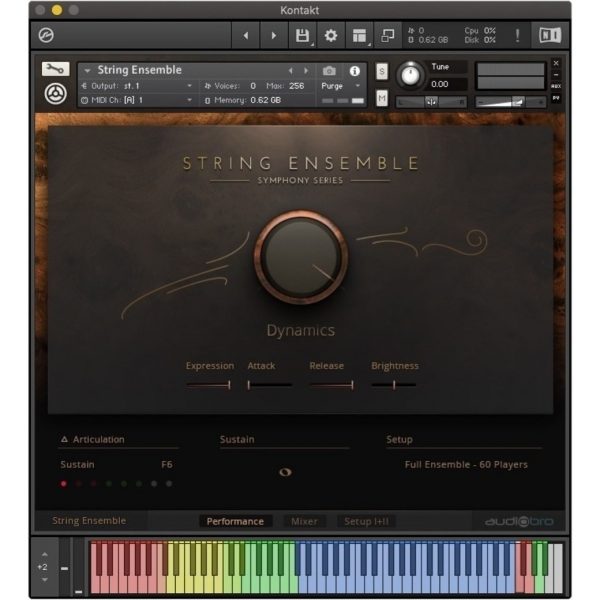Click the pitch wheel strip beside the keyboard
The image size is (600, 600).
pyautogui.click(x=65, y=567)
